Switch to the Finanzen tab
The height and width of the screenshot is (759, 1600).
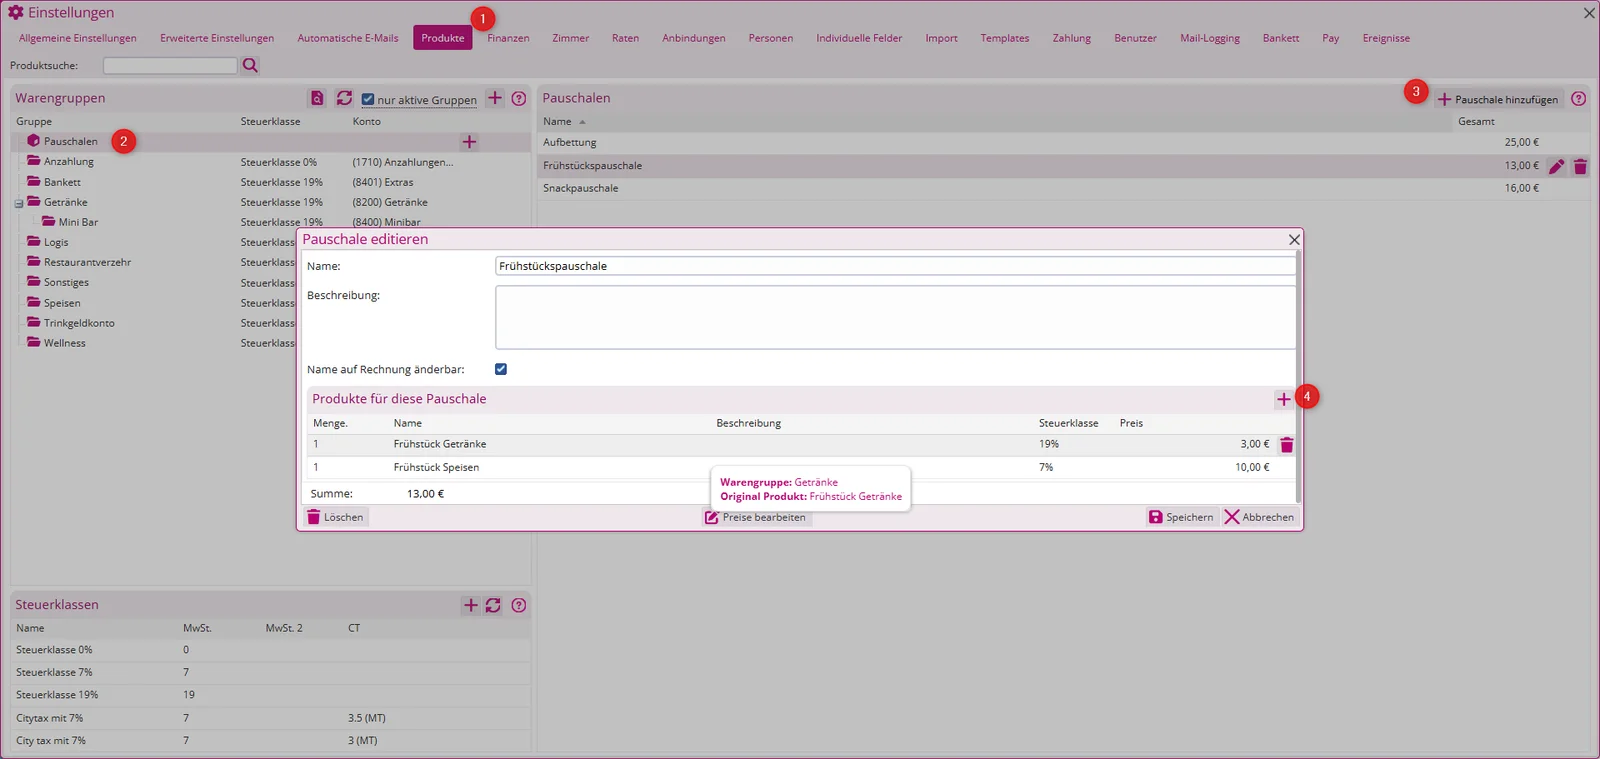pyautogui.click(x=508, y=38)
